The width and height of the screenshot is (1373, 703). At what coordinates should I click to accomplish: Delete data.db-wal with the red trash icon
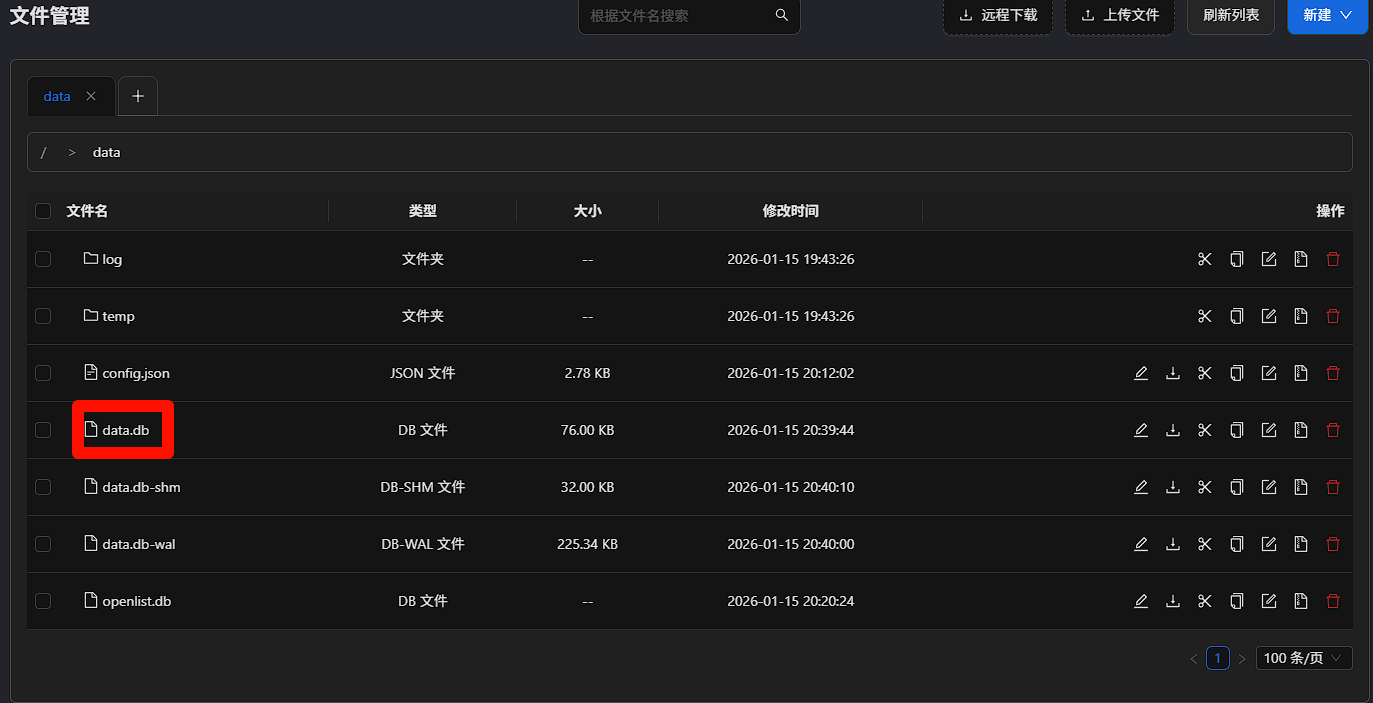point(1333,544)
